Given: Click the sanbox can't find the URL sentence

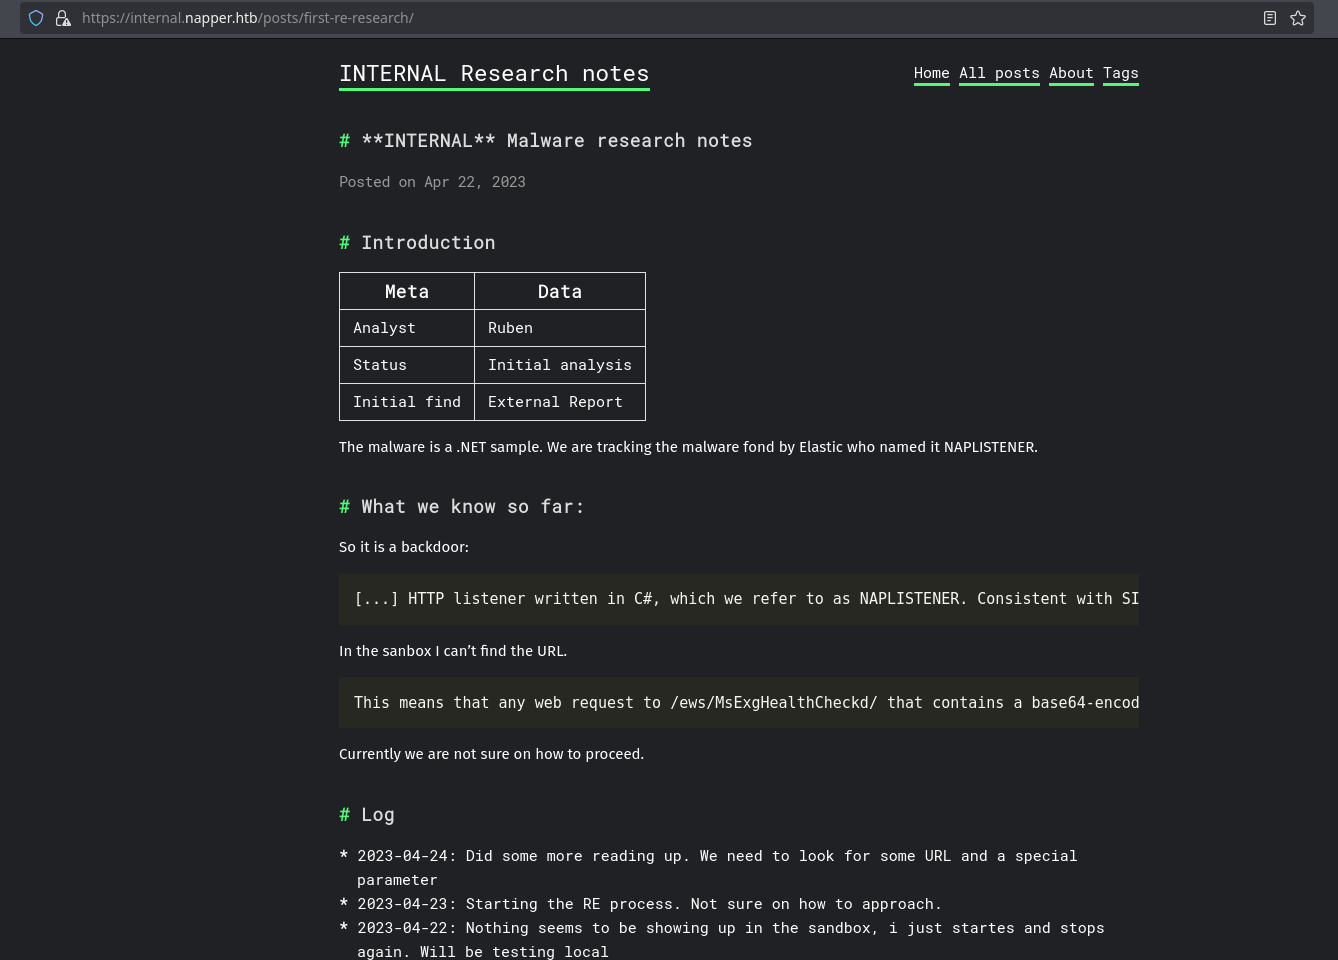Looking at the screenshot, I should pos(453,651).
